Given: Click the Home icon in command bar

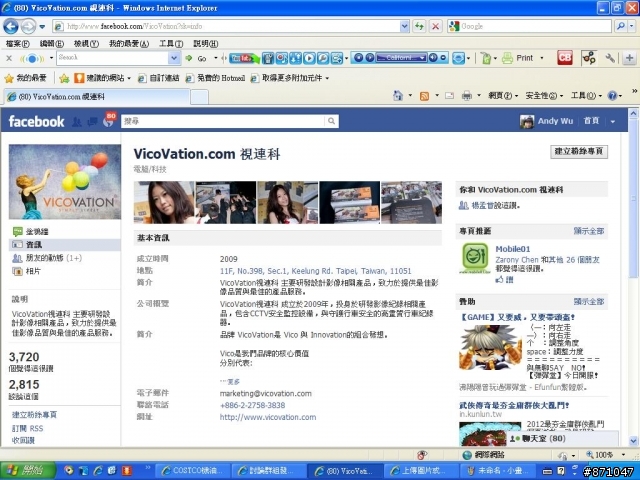Looking at the screenshot, I should click(398, 96).
